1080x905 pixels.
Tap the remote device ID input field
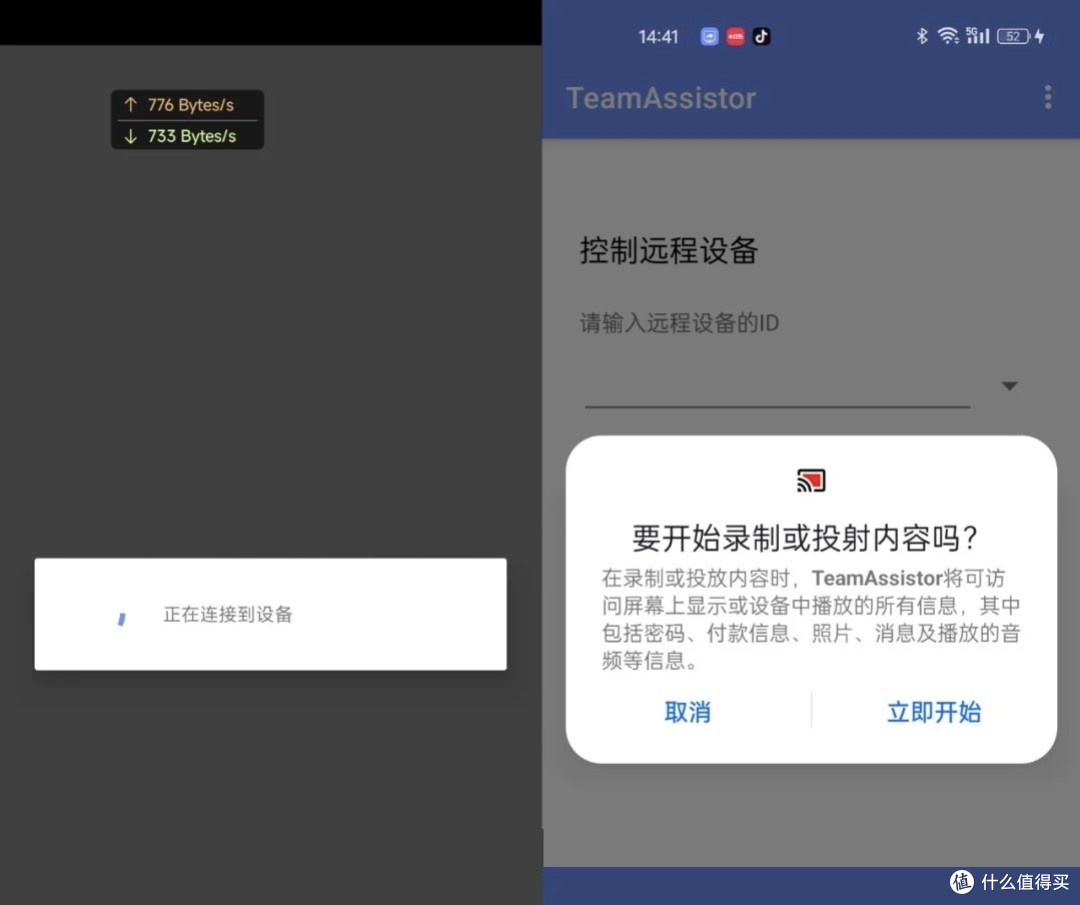778,389
